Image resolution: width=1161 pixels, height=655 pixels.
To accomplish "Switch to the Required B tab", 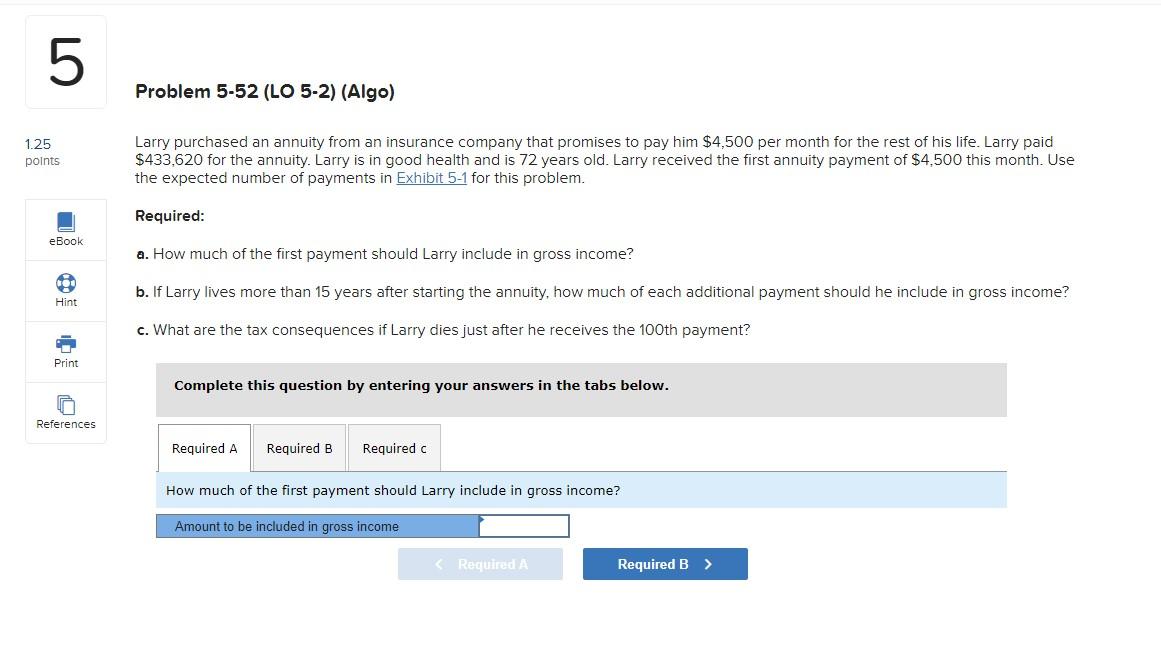I will 299,448.
